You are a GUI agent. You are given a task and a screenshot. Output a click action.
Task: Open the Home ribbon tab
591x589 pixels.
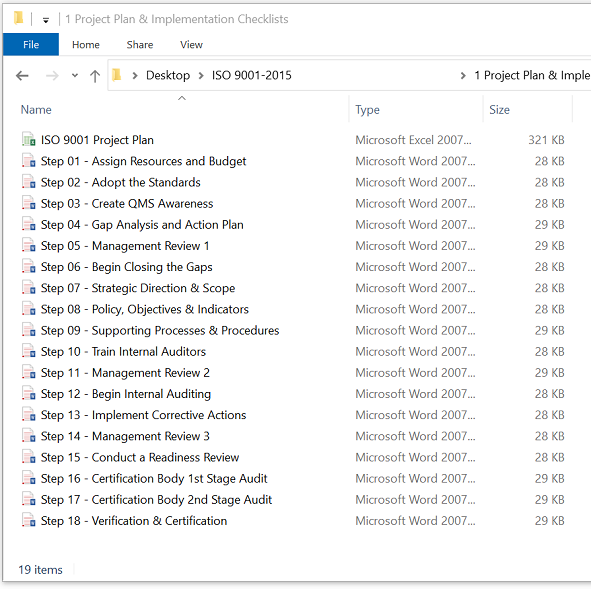point(86,44)
